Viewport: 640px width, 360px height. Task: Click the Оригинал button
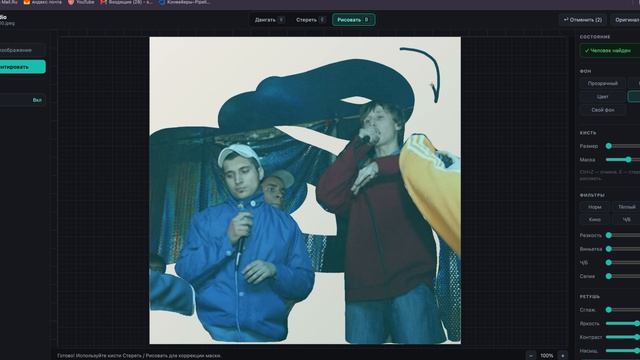pos(626,20)
